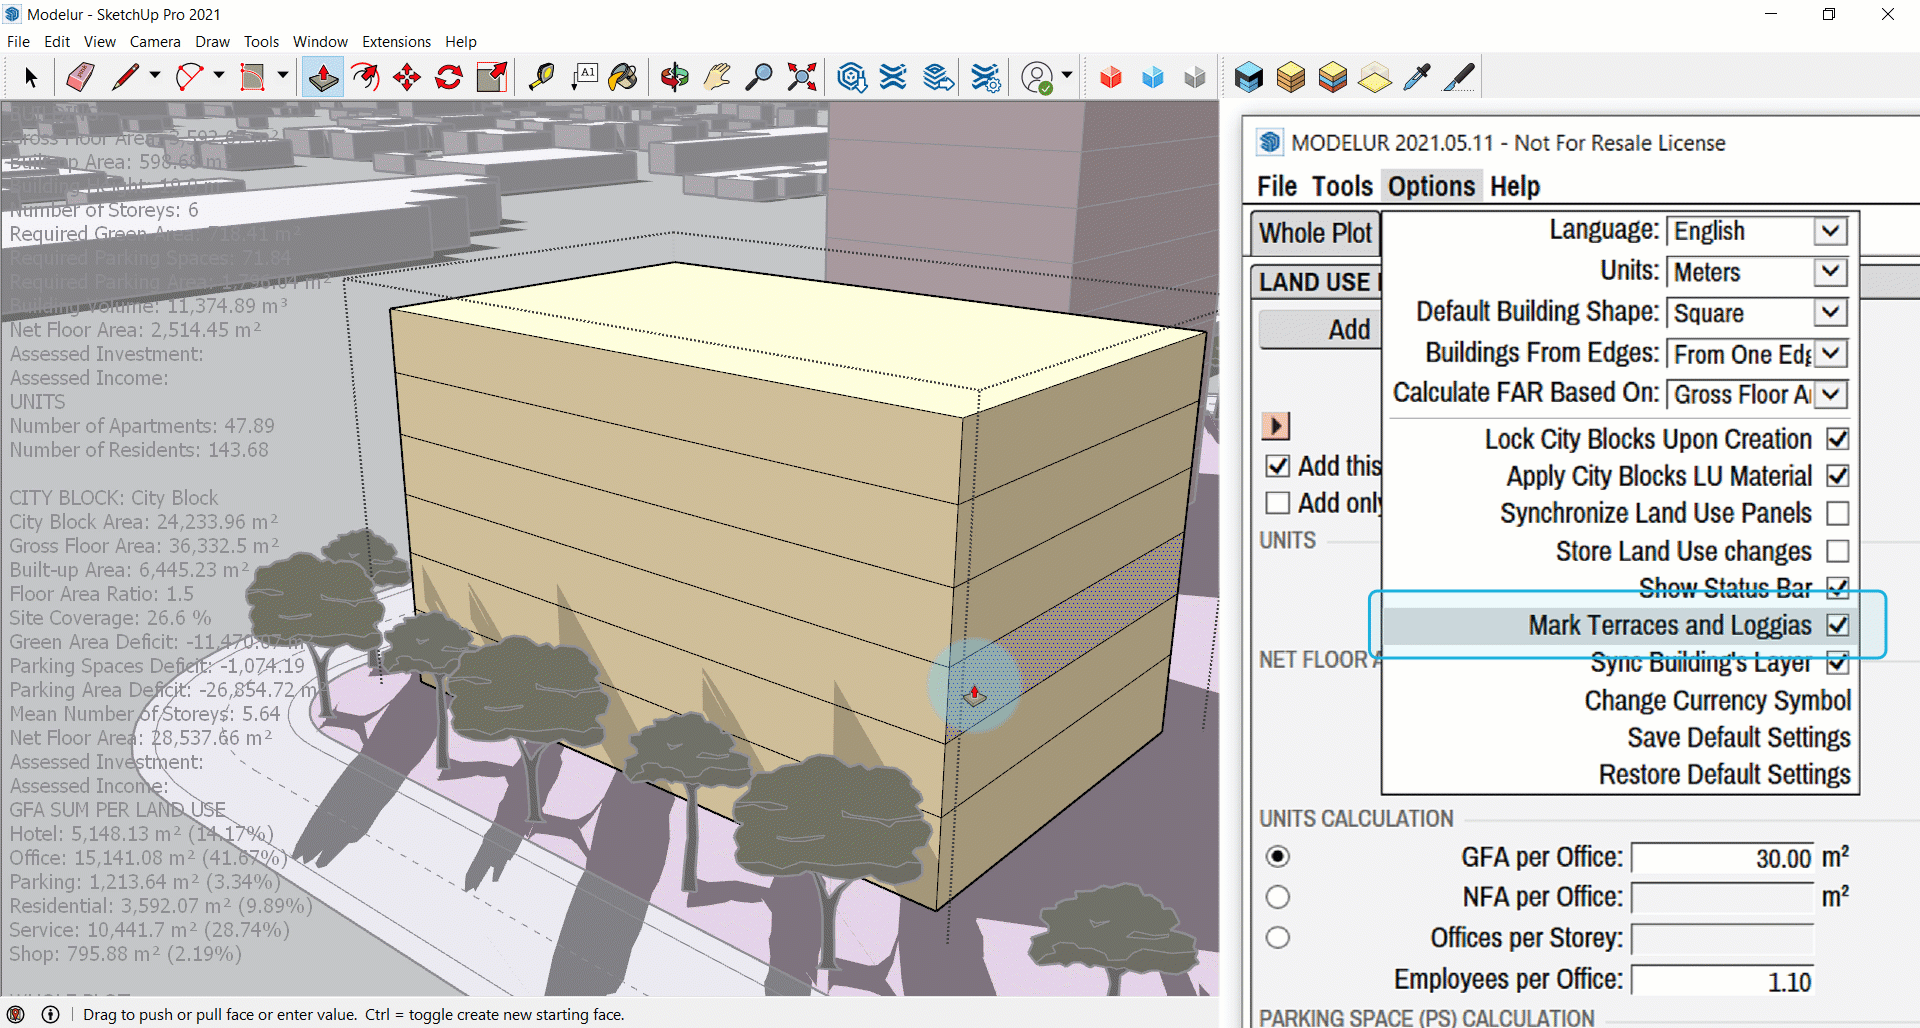Select the Offset tool
The height and width of the screenshot is (1028, 1920).
tap(366, 77)
